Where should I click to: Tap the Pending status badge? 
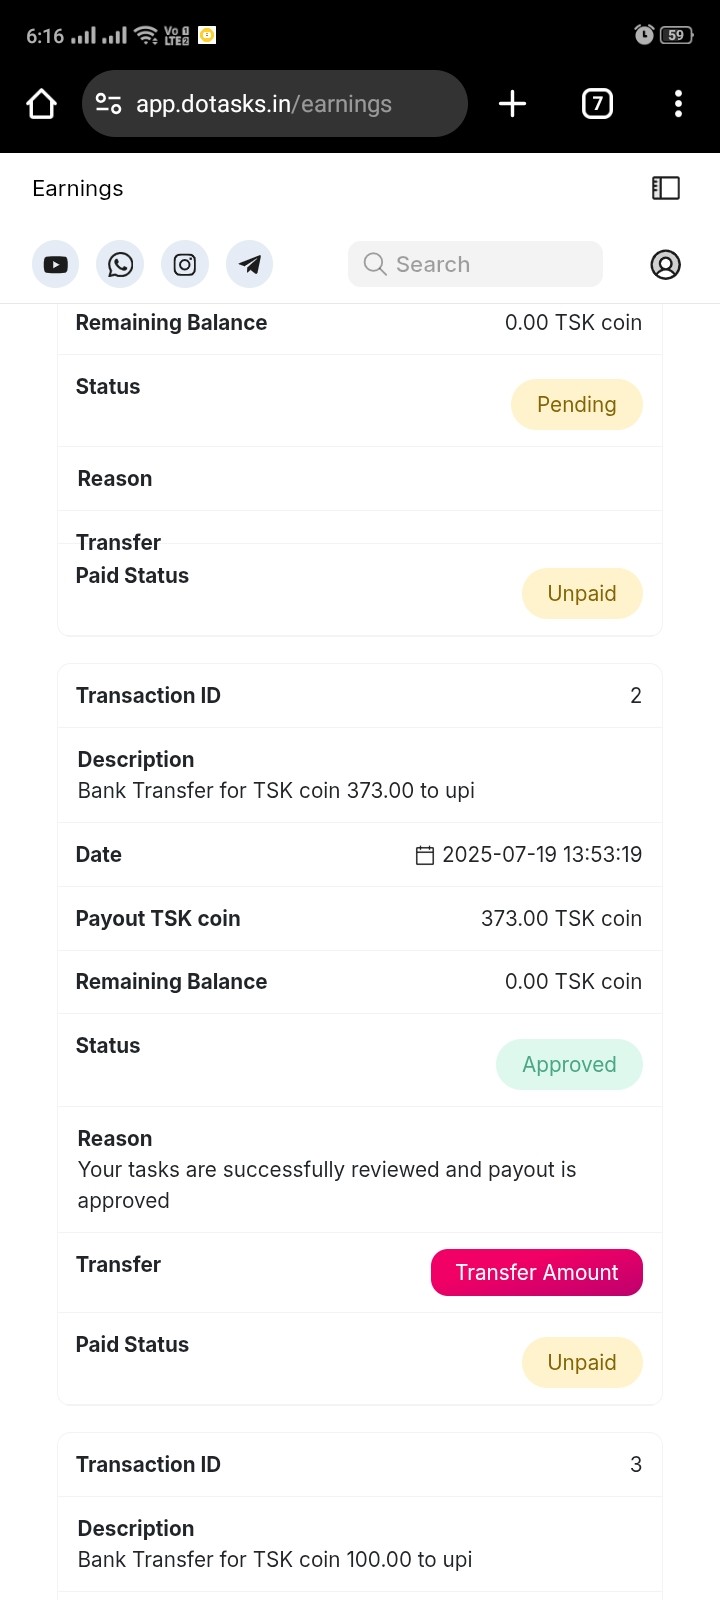point(576,405)
